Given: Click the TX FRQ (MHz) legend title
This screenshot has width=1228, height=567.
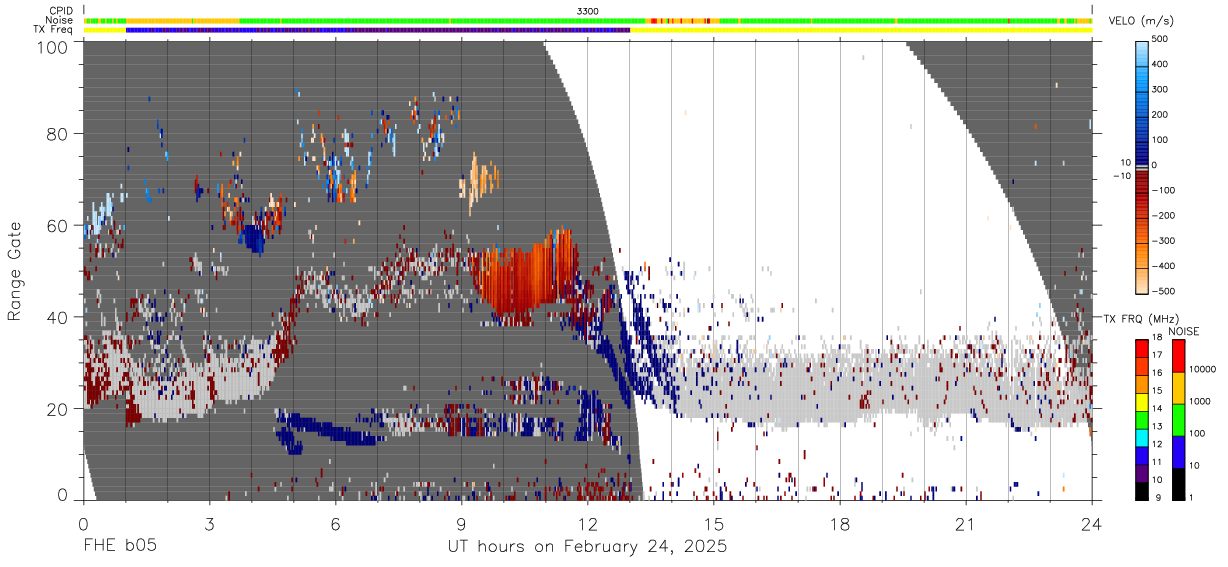Looking at the screenshot, I should click(x=1142, y=319).
